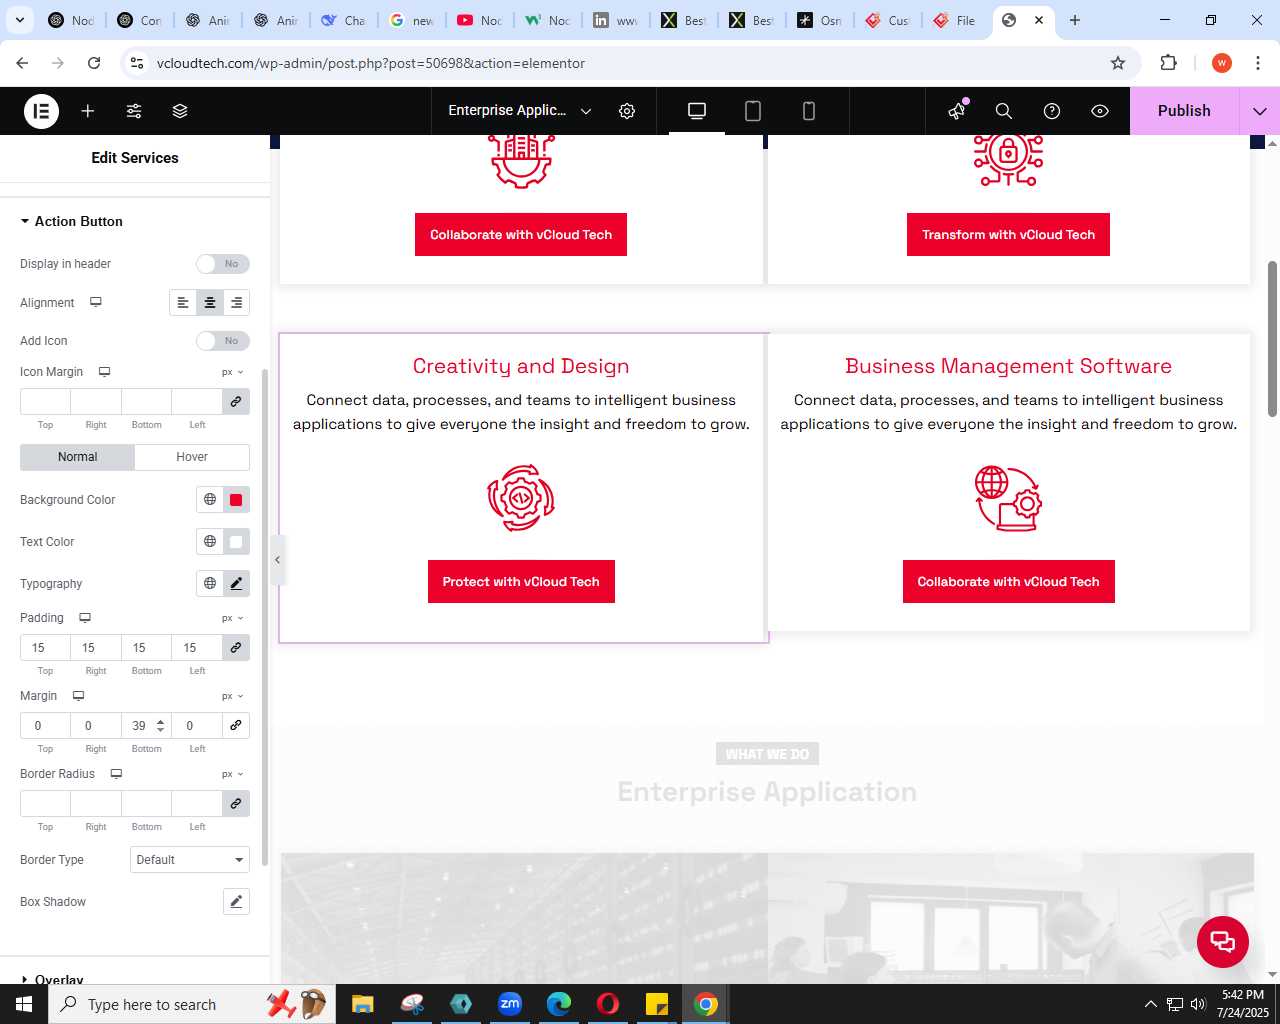Toggle Icon Margin link values icon
Viewport: 1280px width, 1024px height.
pos(236,401)
